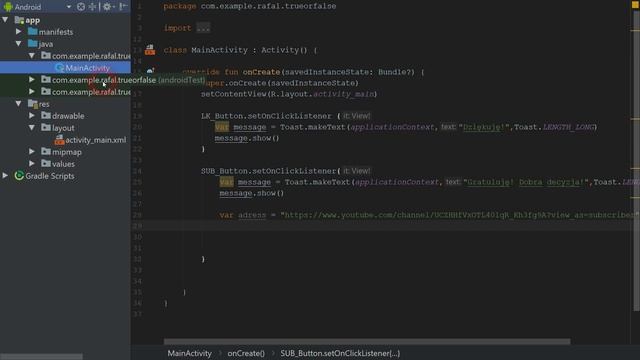The image size is (640, 360).
Task: Click the res folder icon
Action: (33, 104)
